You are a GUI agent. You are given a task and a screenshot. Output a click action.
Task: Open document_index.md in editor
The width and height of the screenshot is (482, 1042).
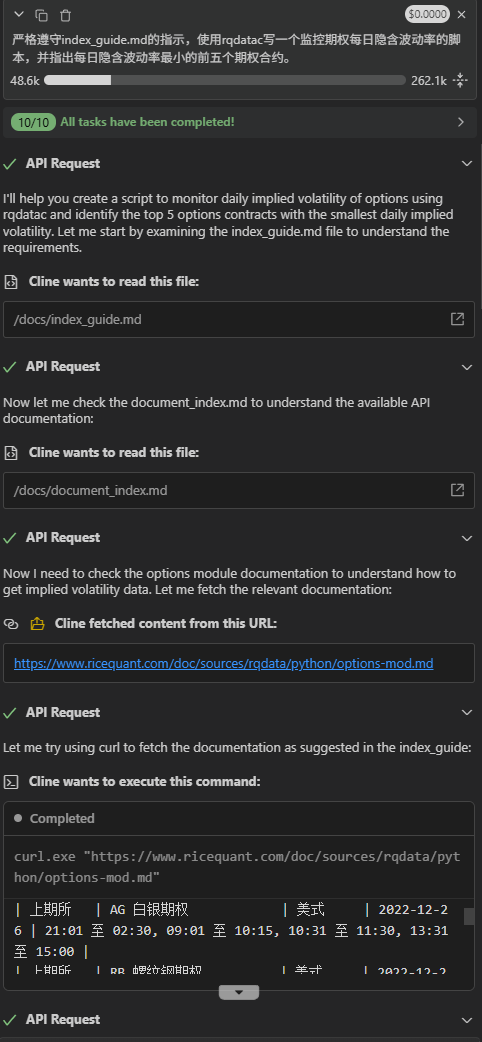click(x=457, y=490)
